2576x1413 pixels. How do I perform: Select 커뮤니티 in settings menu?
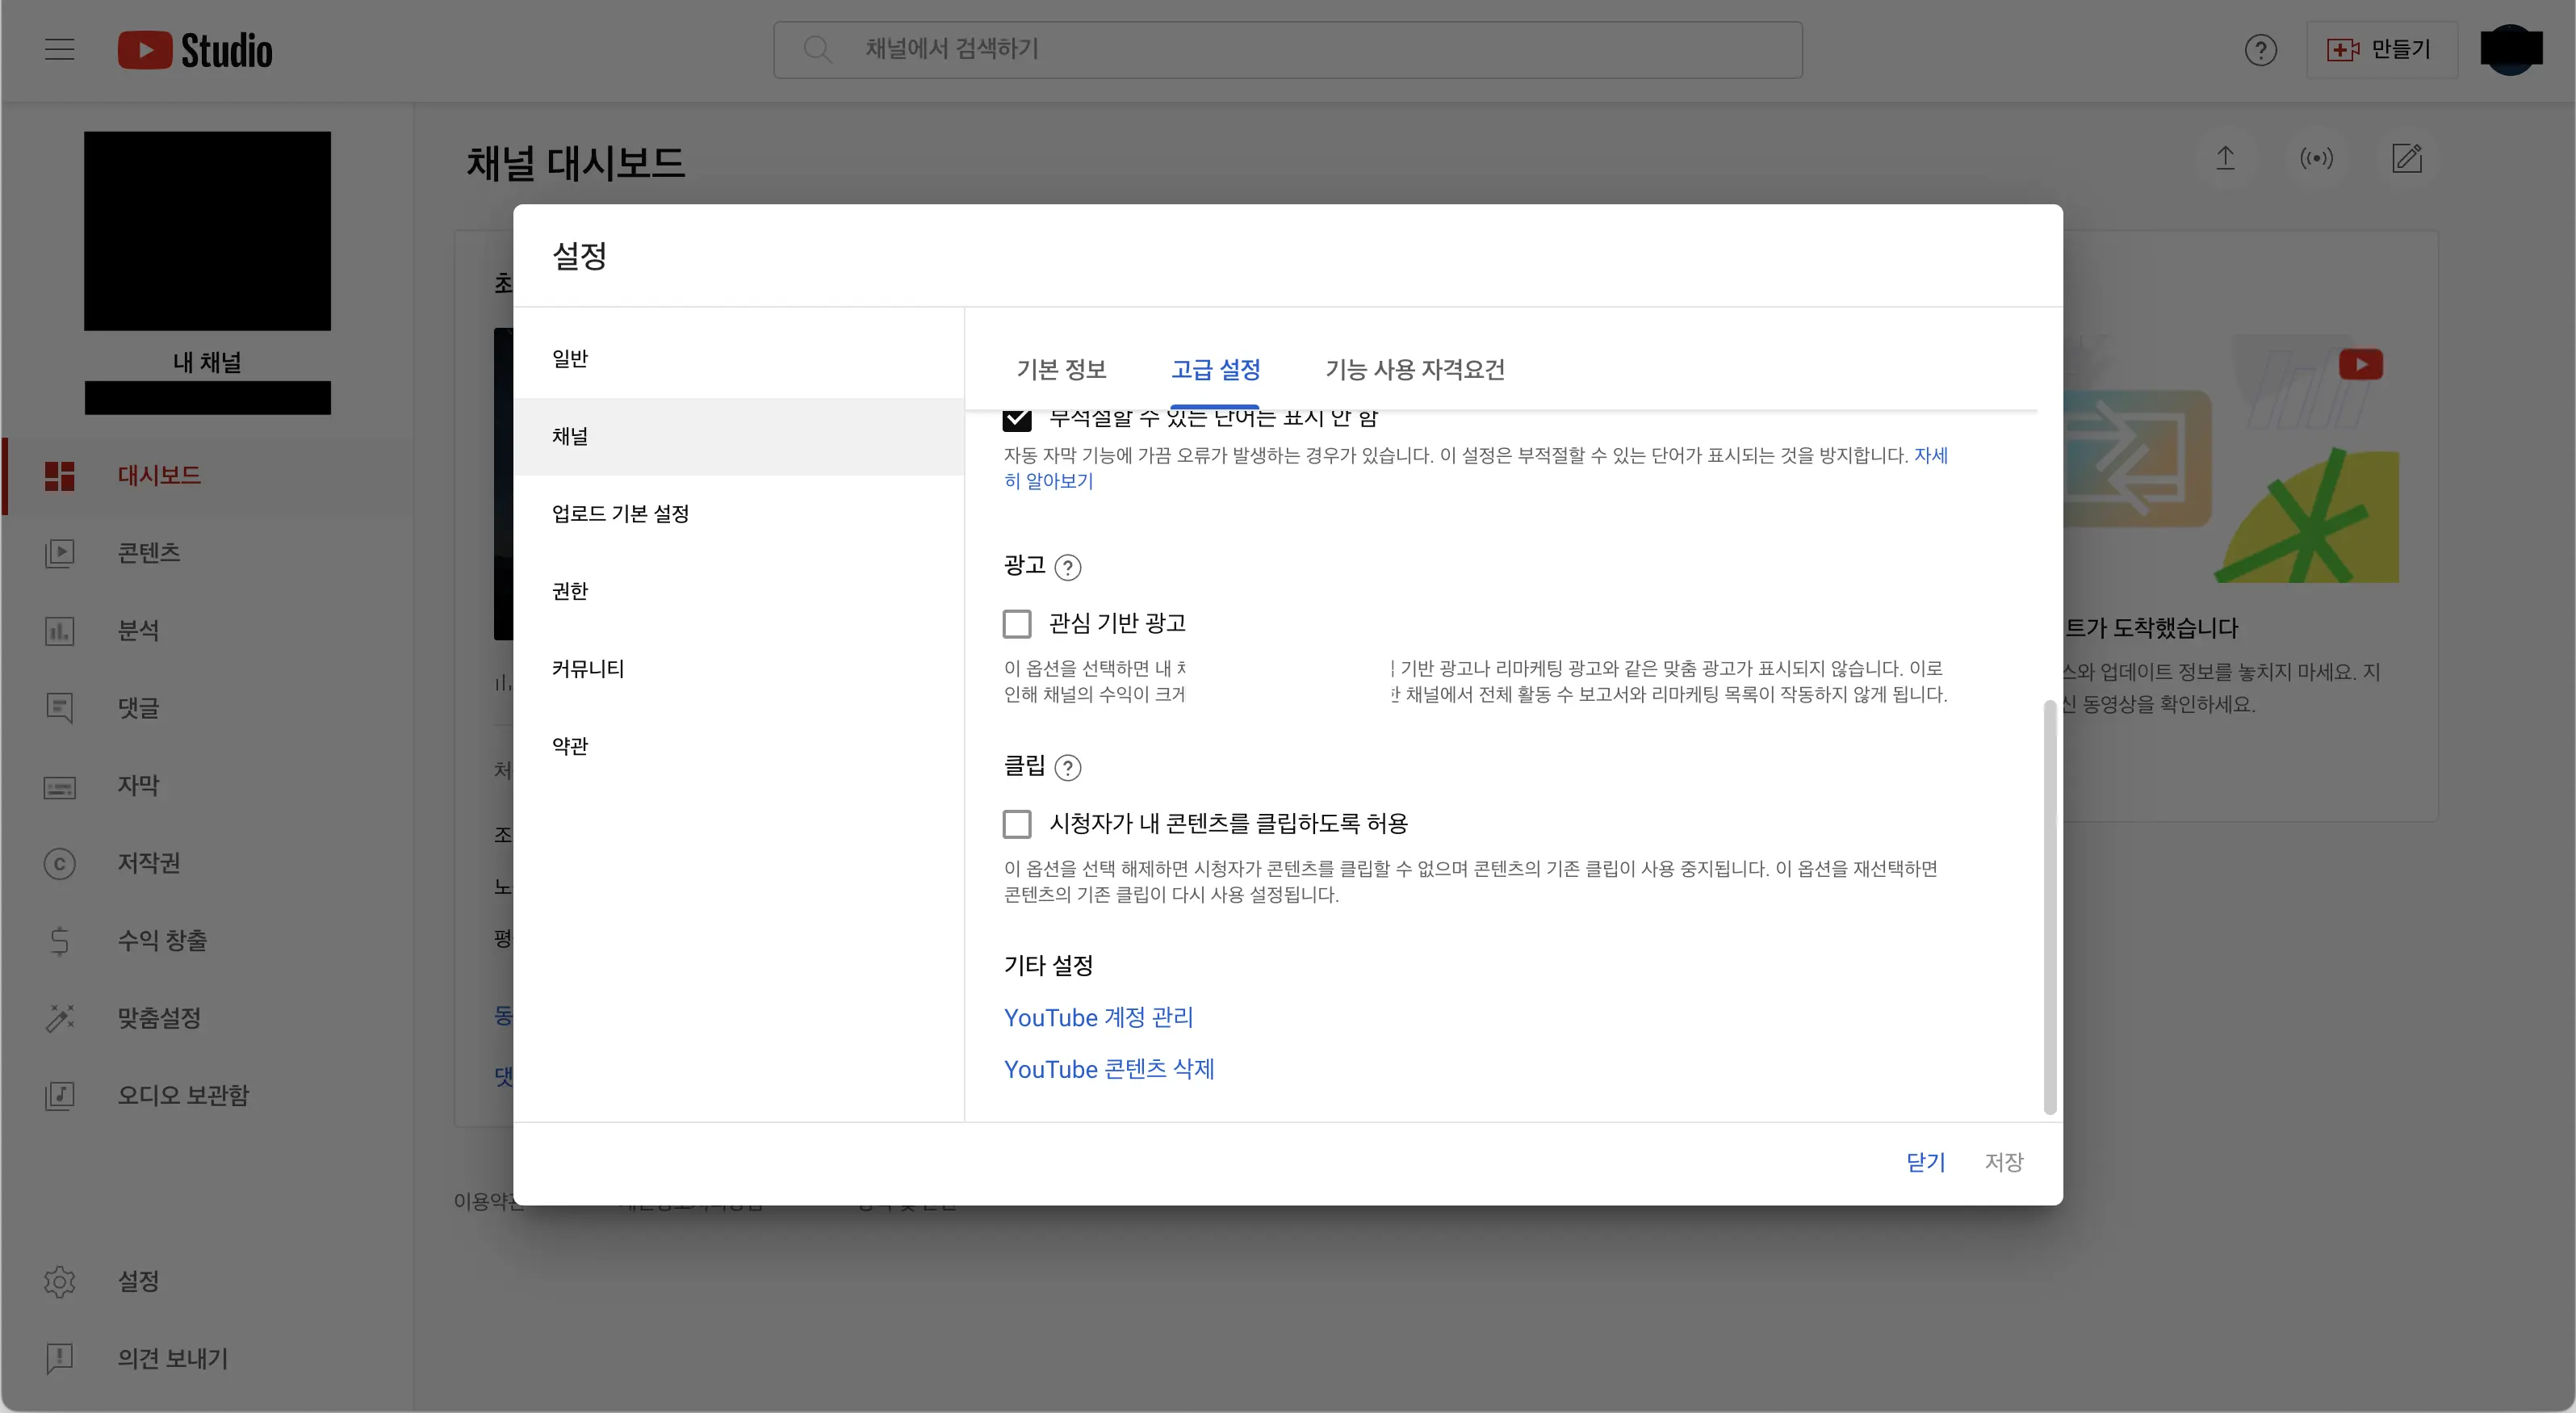[588, 669]
